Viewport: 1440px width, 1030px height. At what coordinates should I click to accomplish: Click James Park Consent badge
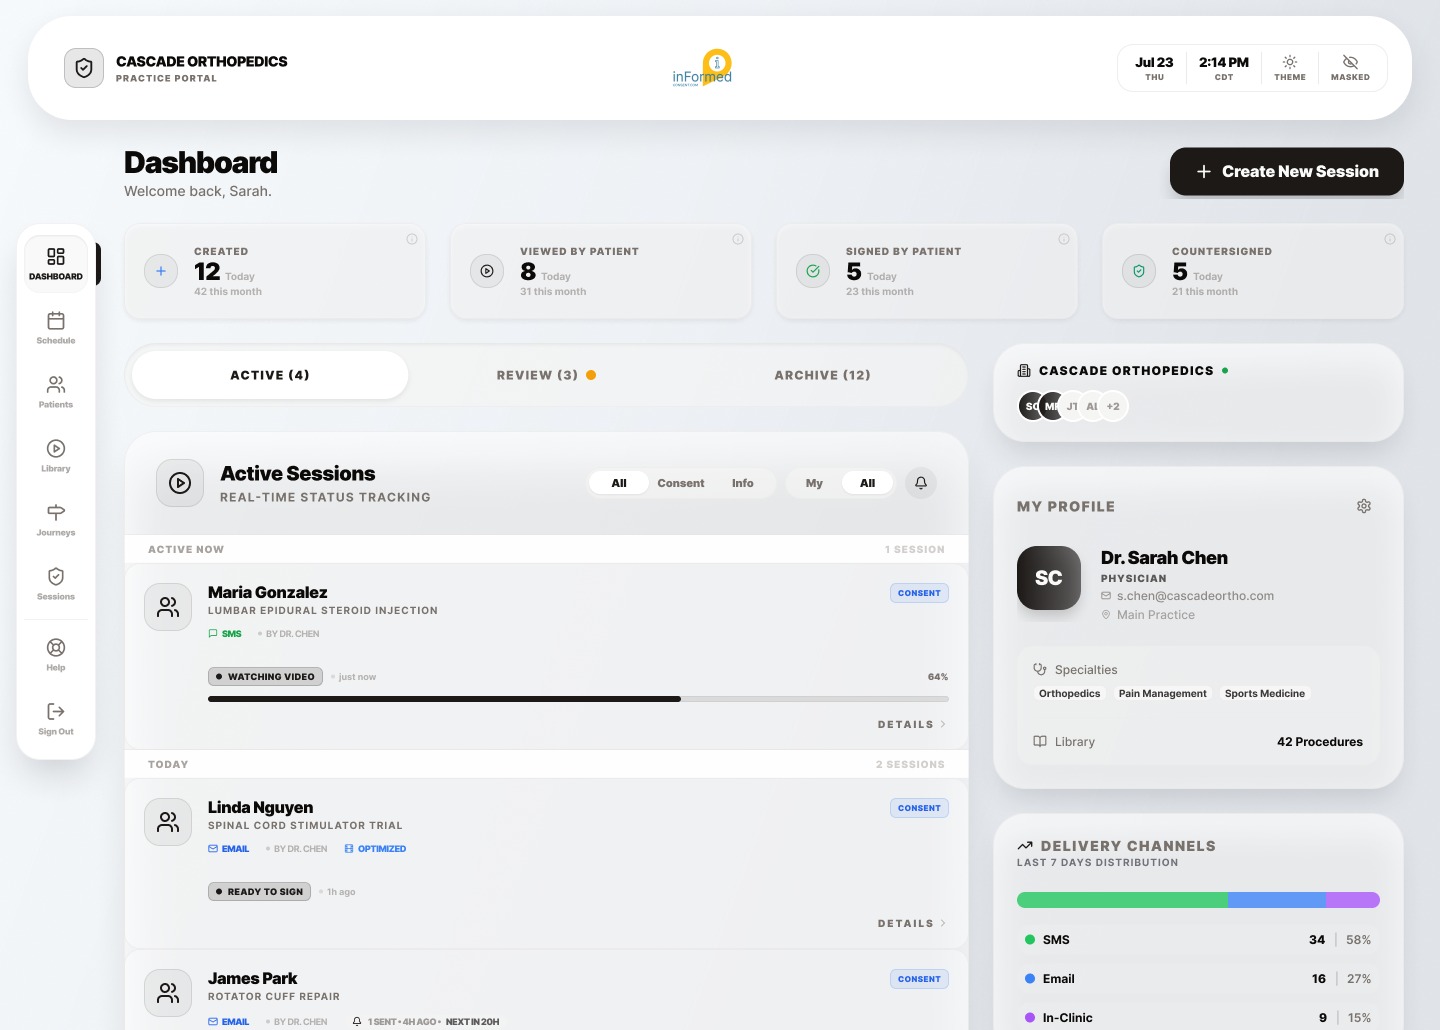pos(919,979)
